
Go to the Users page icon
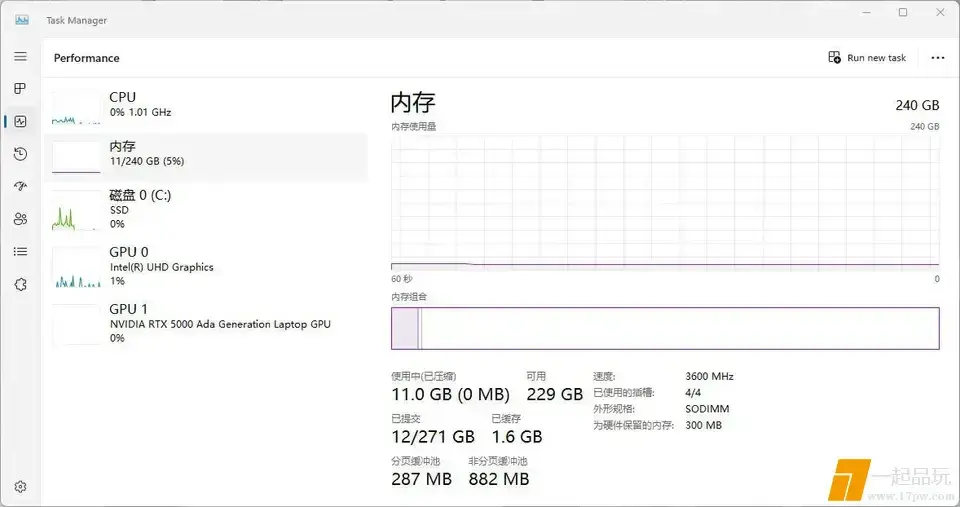click(20, 219)
